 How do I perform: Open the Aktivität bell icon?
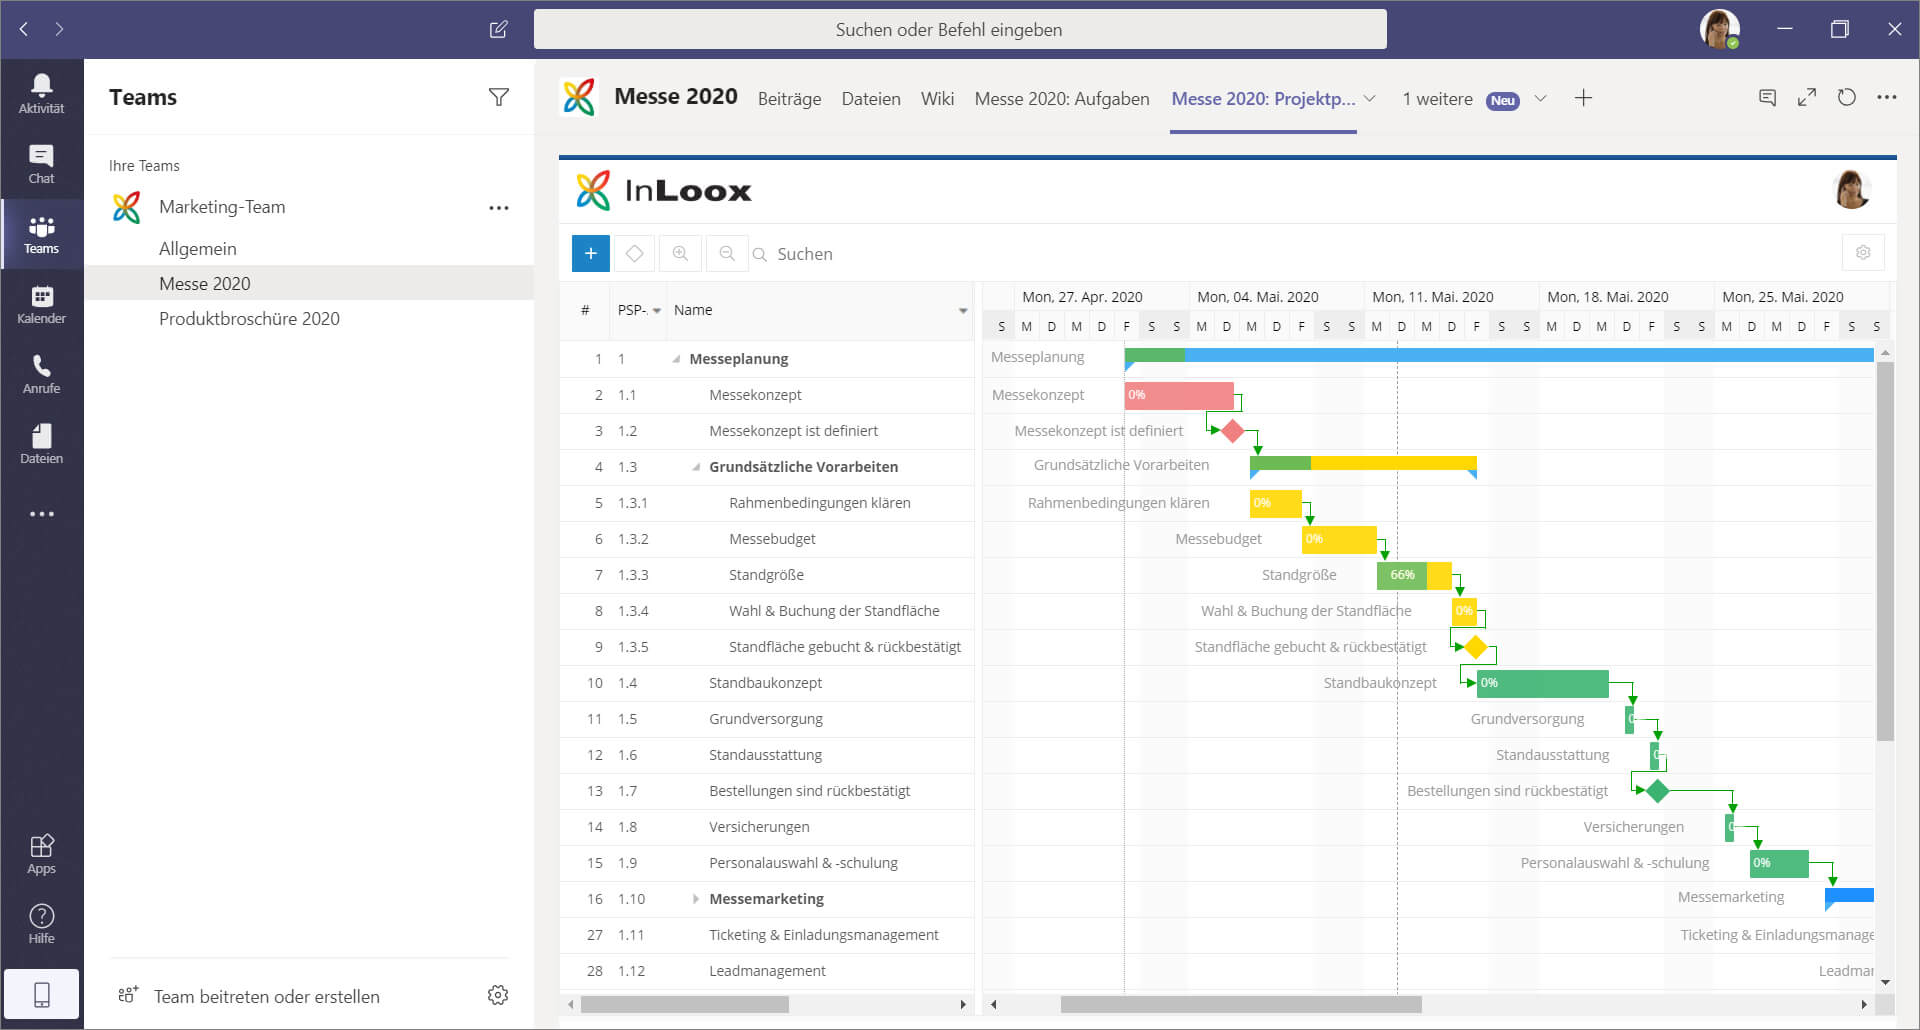pyautogui.click(x=41, y=93)
